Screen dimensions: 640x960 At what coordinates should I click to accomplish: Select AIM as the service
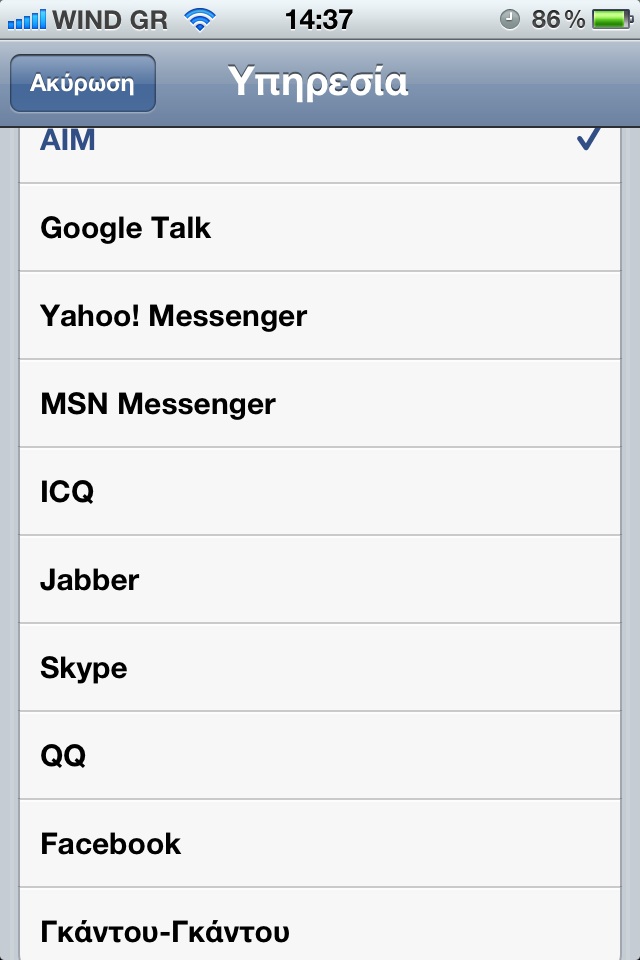[x=320, y=156]
